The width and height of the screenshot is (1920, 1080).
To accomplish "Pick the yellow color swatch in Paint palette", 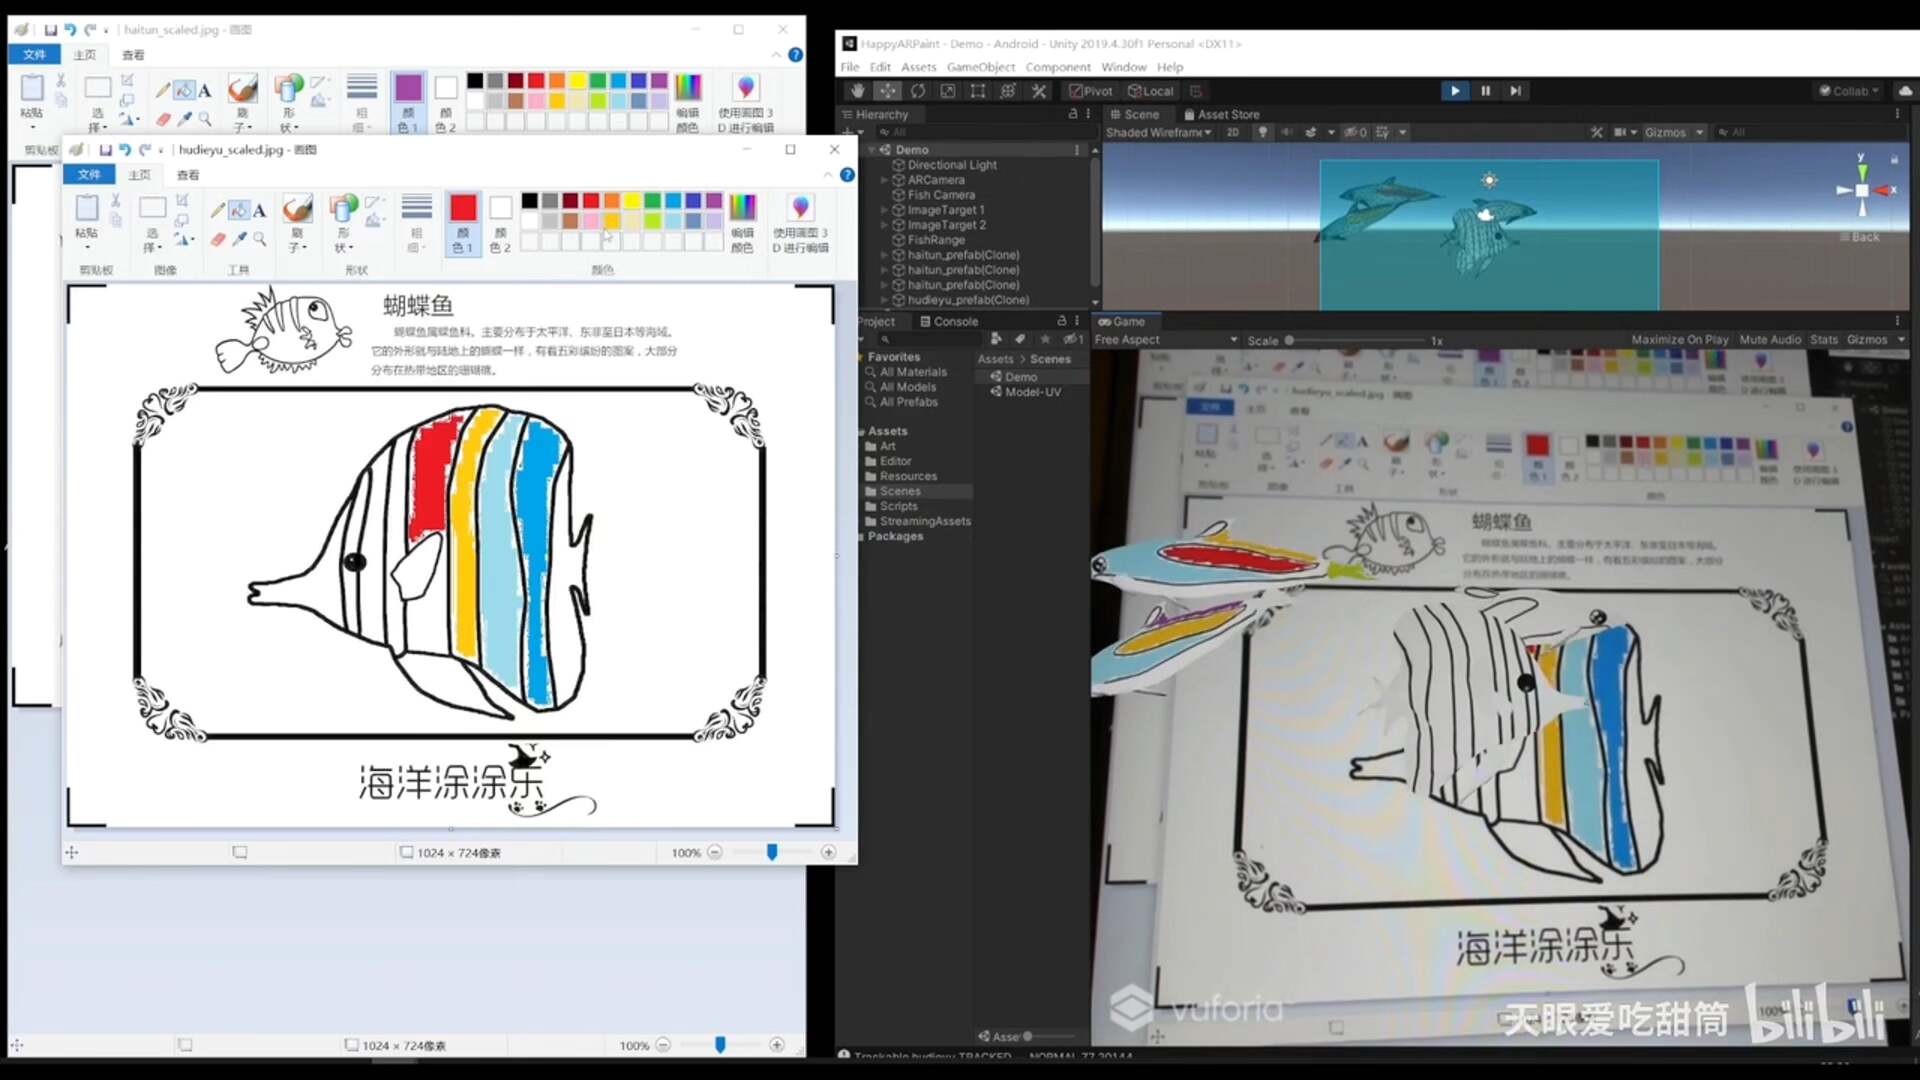I will pos(632,201).
